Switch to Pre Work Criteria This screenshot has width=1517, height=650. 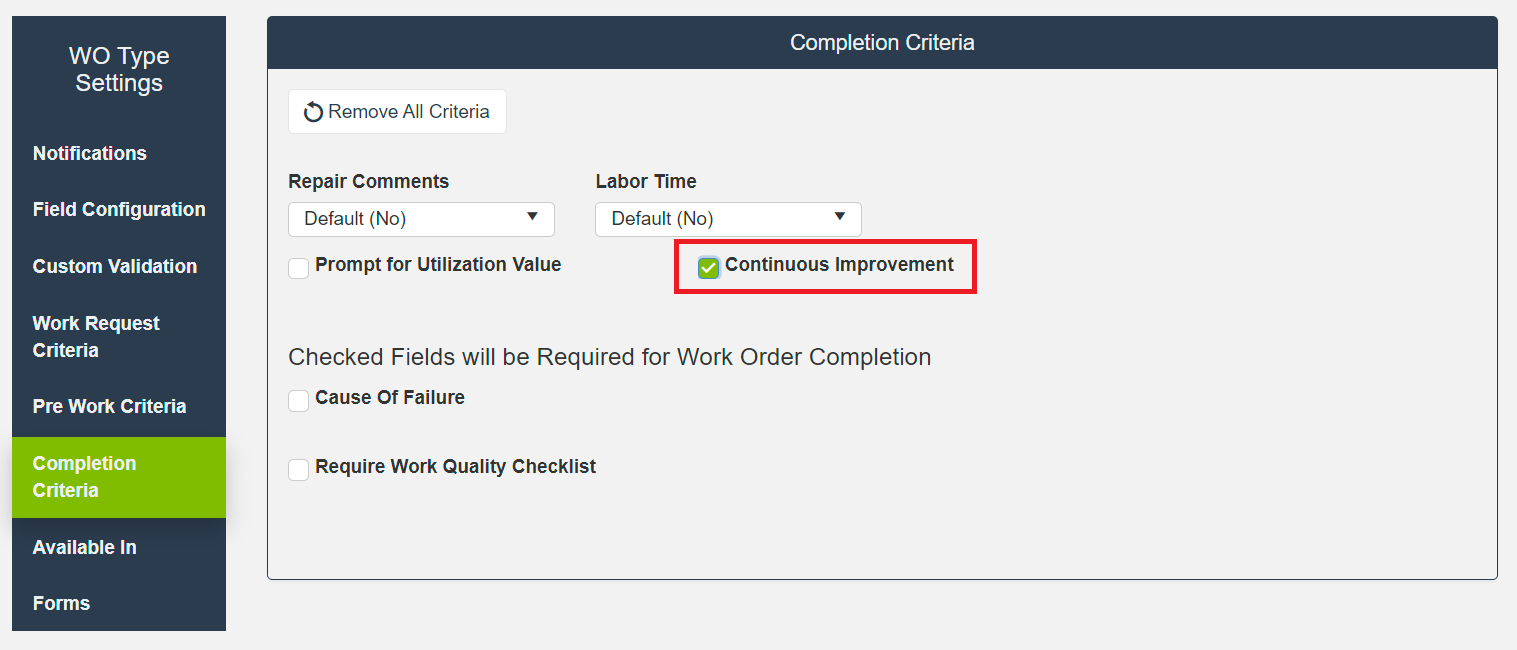tap(110, 406)
